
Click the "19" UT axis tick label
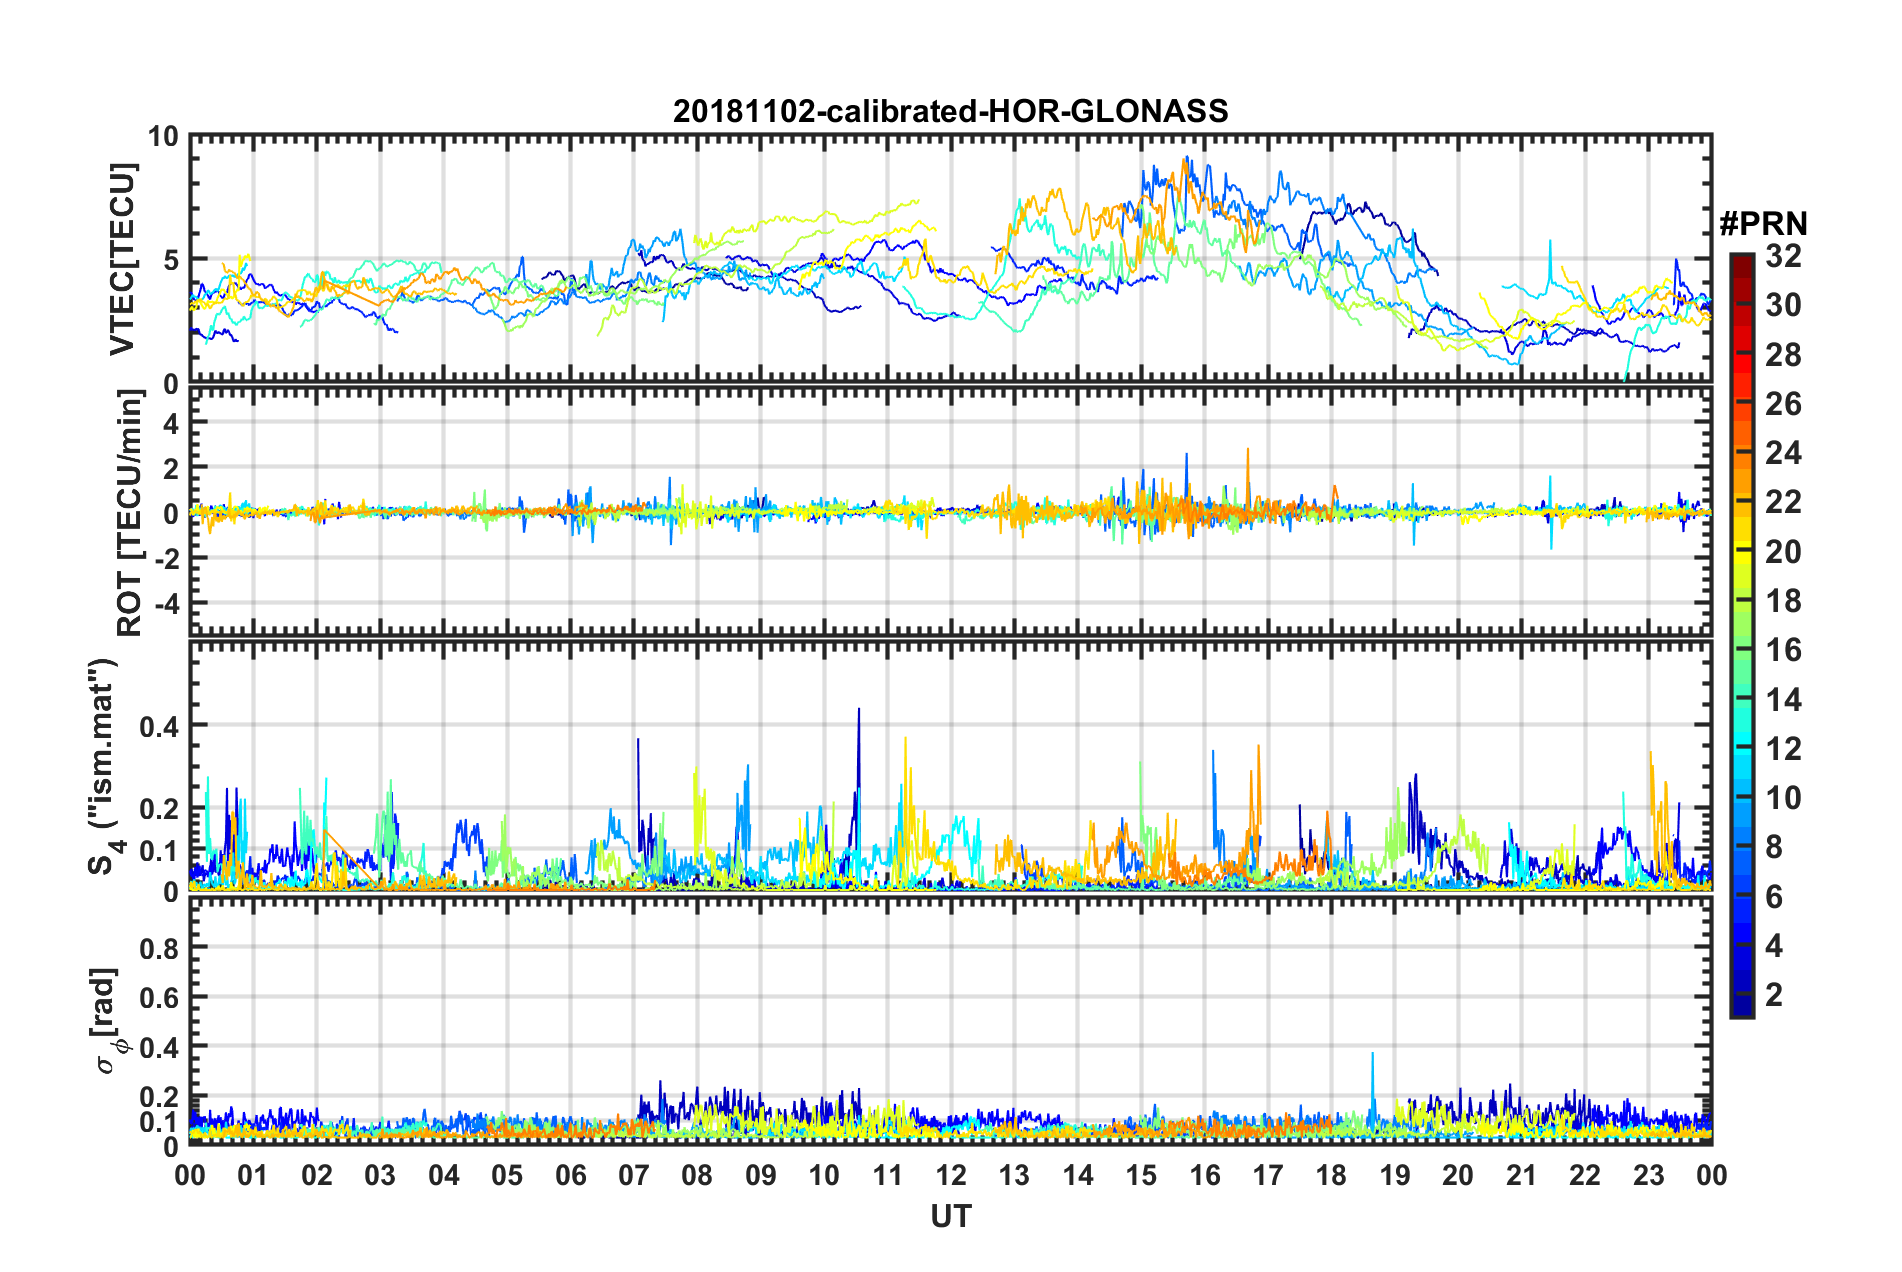point(1394,1176)
